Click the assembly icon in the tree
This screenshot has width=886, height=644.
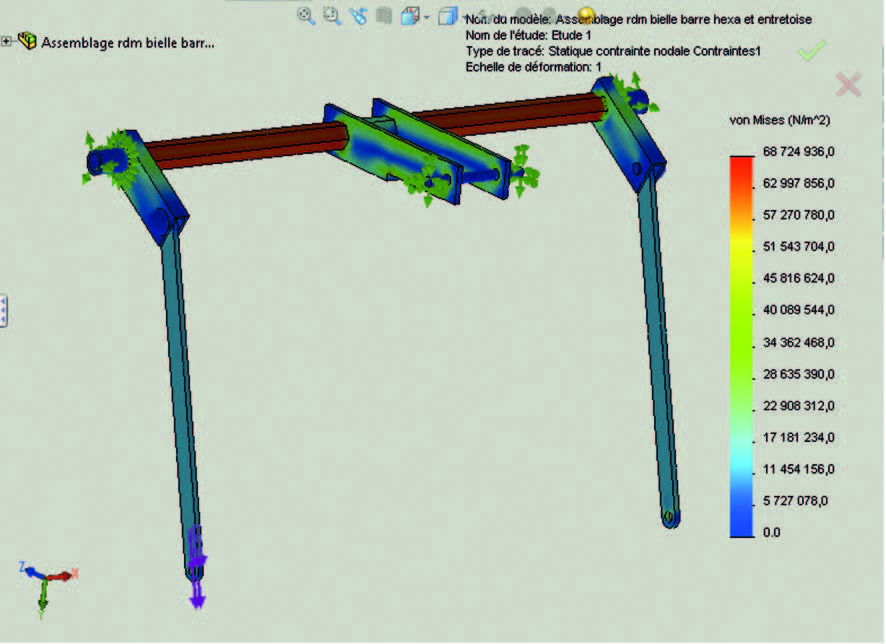27,42
